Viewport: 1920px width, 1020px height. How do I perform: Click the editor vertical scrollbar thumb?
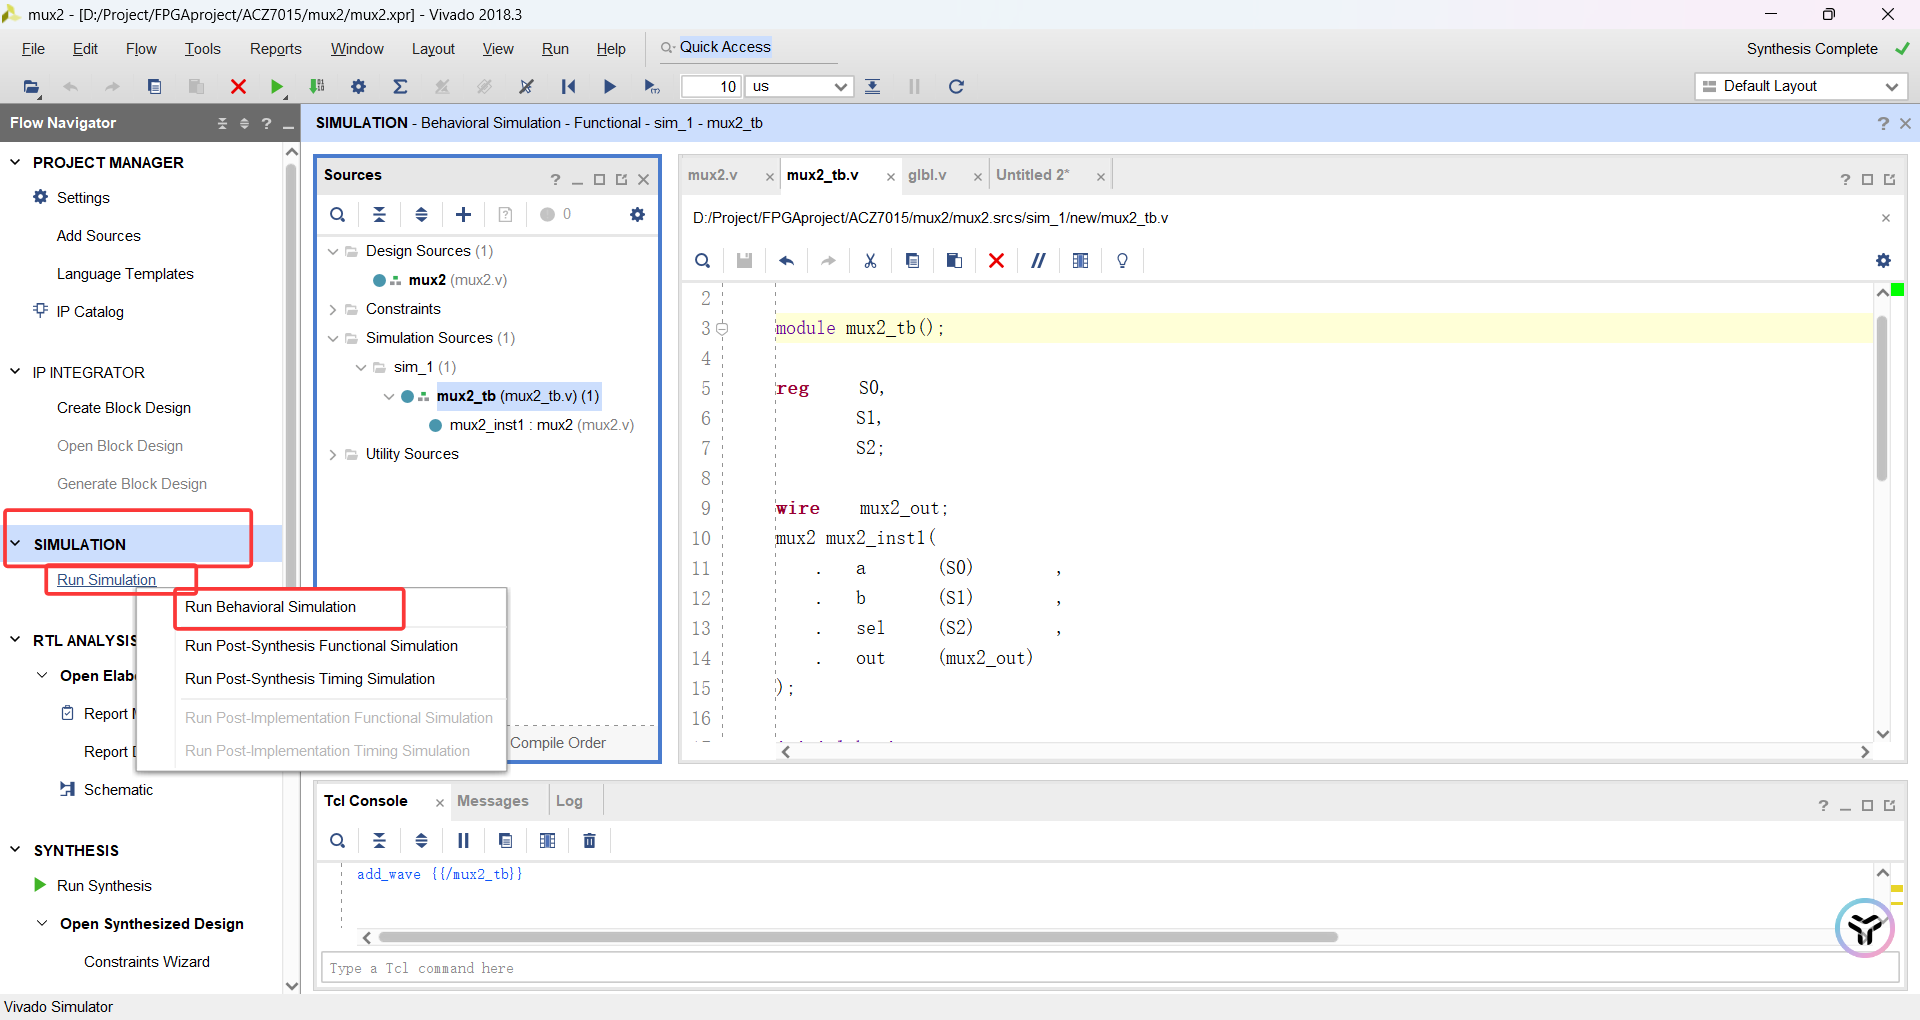tap(1882, 398)
